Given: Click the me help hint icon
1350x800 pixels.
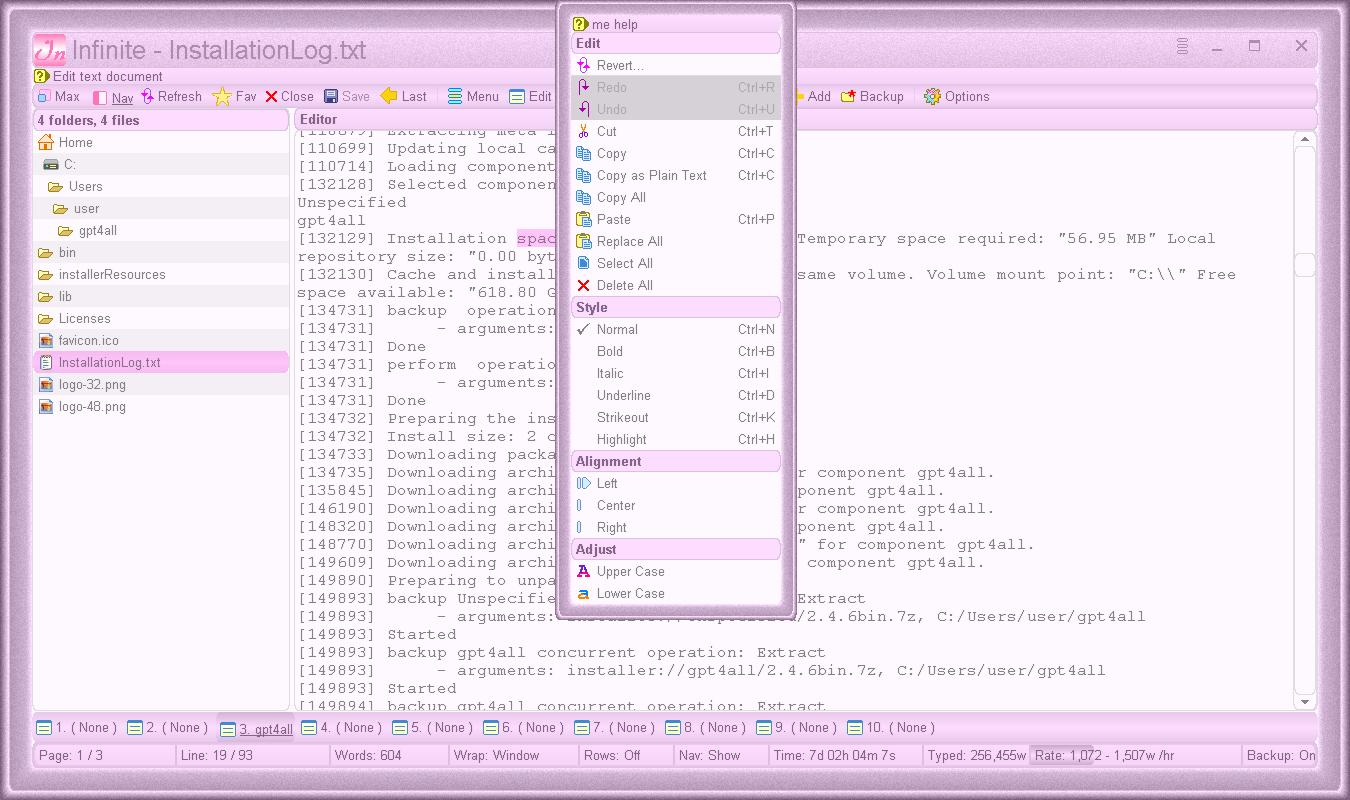Looking at the screenshot, I should 580,24.
